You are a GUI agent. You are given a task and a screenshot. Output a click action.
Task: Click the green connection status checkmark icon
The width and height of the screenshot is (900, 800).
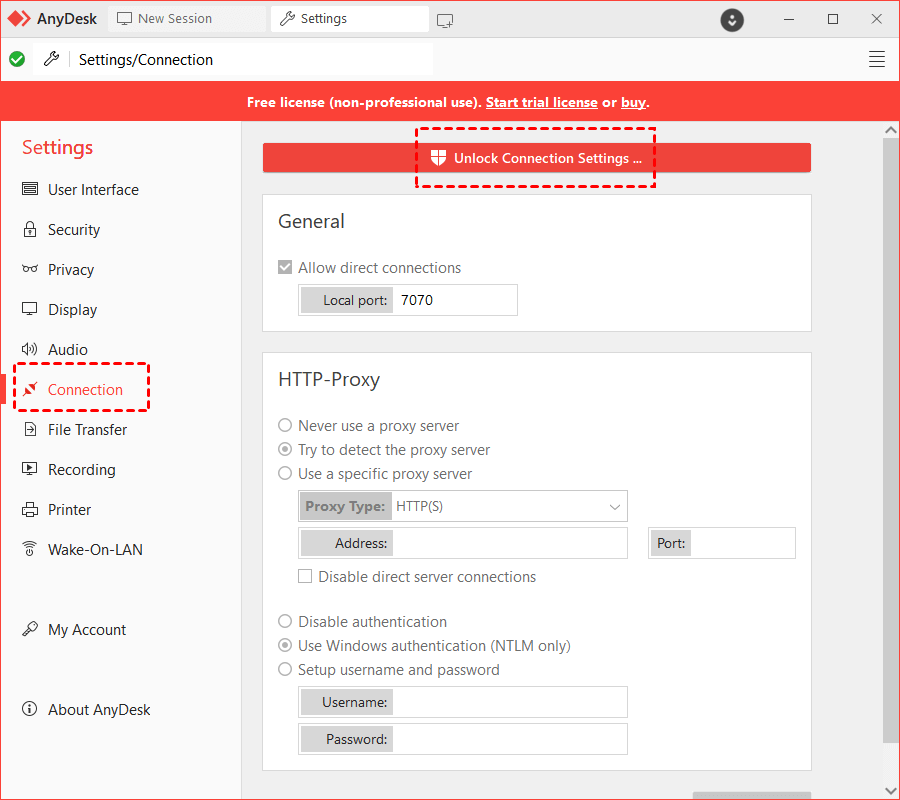tap(17, 59)
